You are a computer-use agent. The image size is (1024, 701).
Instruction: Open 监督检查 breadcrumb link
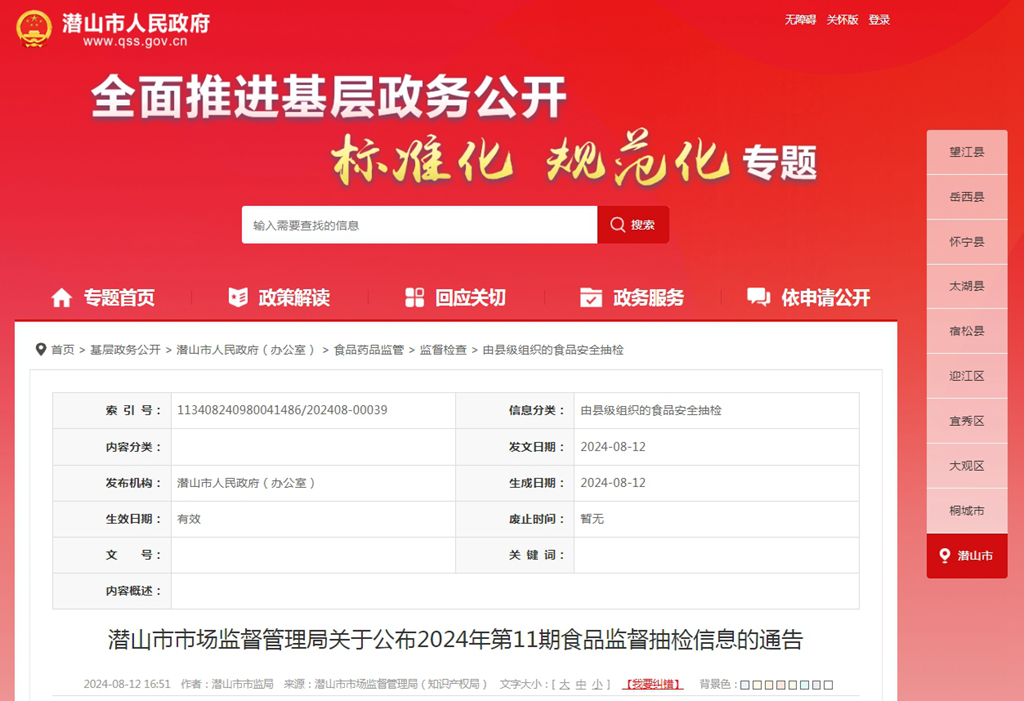point(443,350)
